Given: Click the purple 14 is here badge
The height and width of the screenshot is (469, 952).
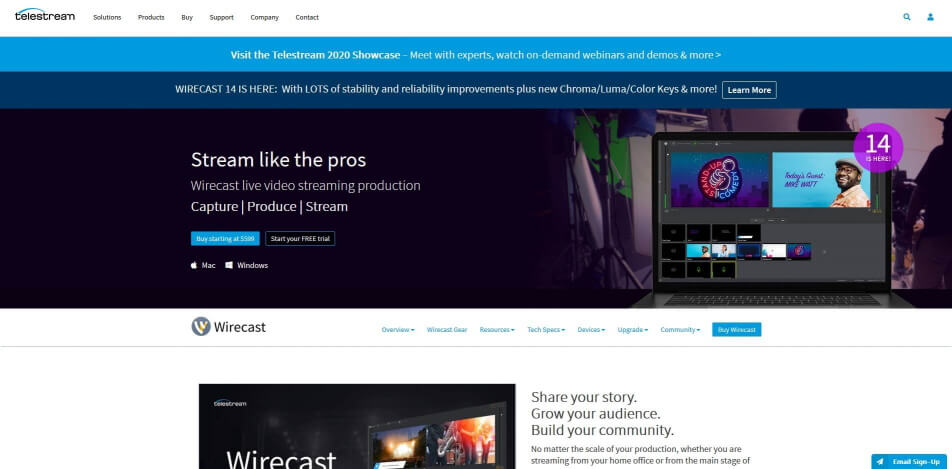Looking at the screenshot, I should tap(878, 148).
